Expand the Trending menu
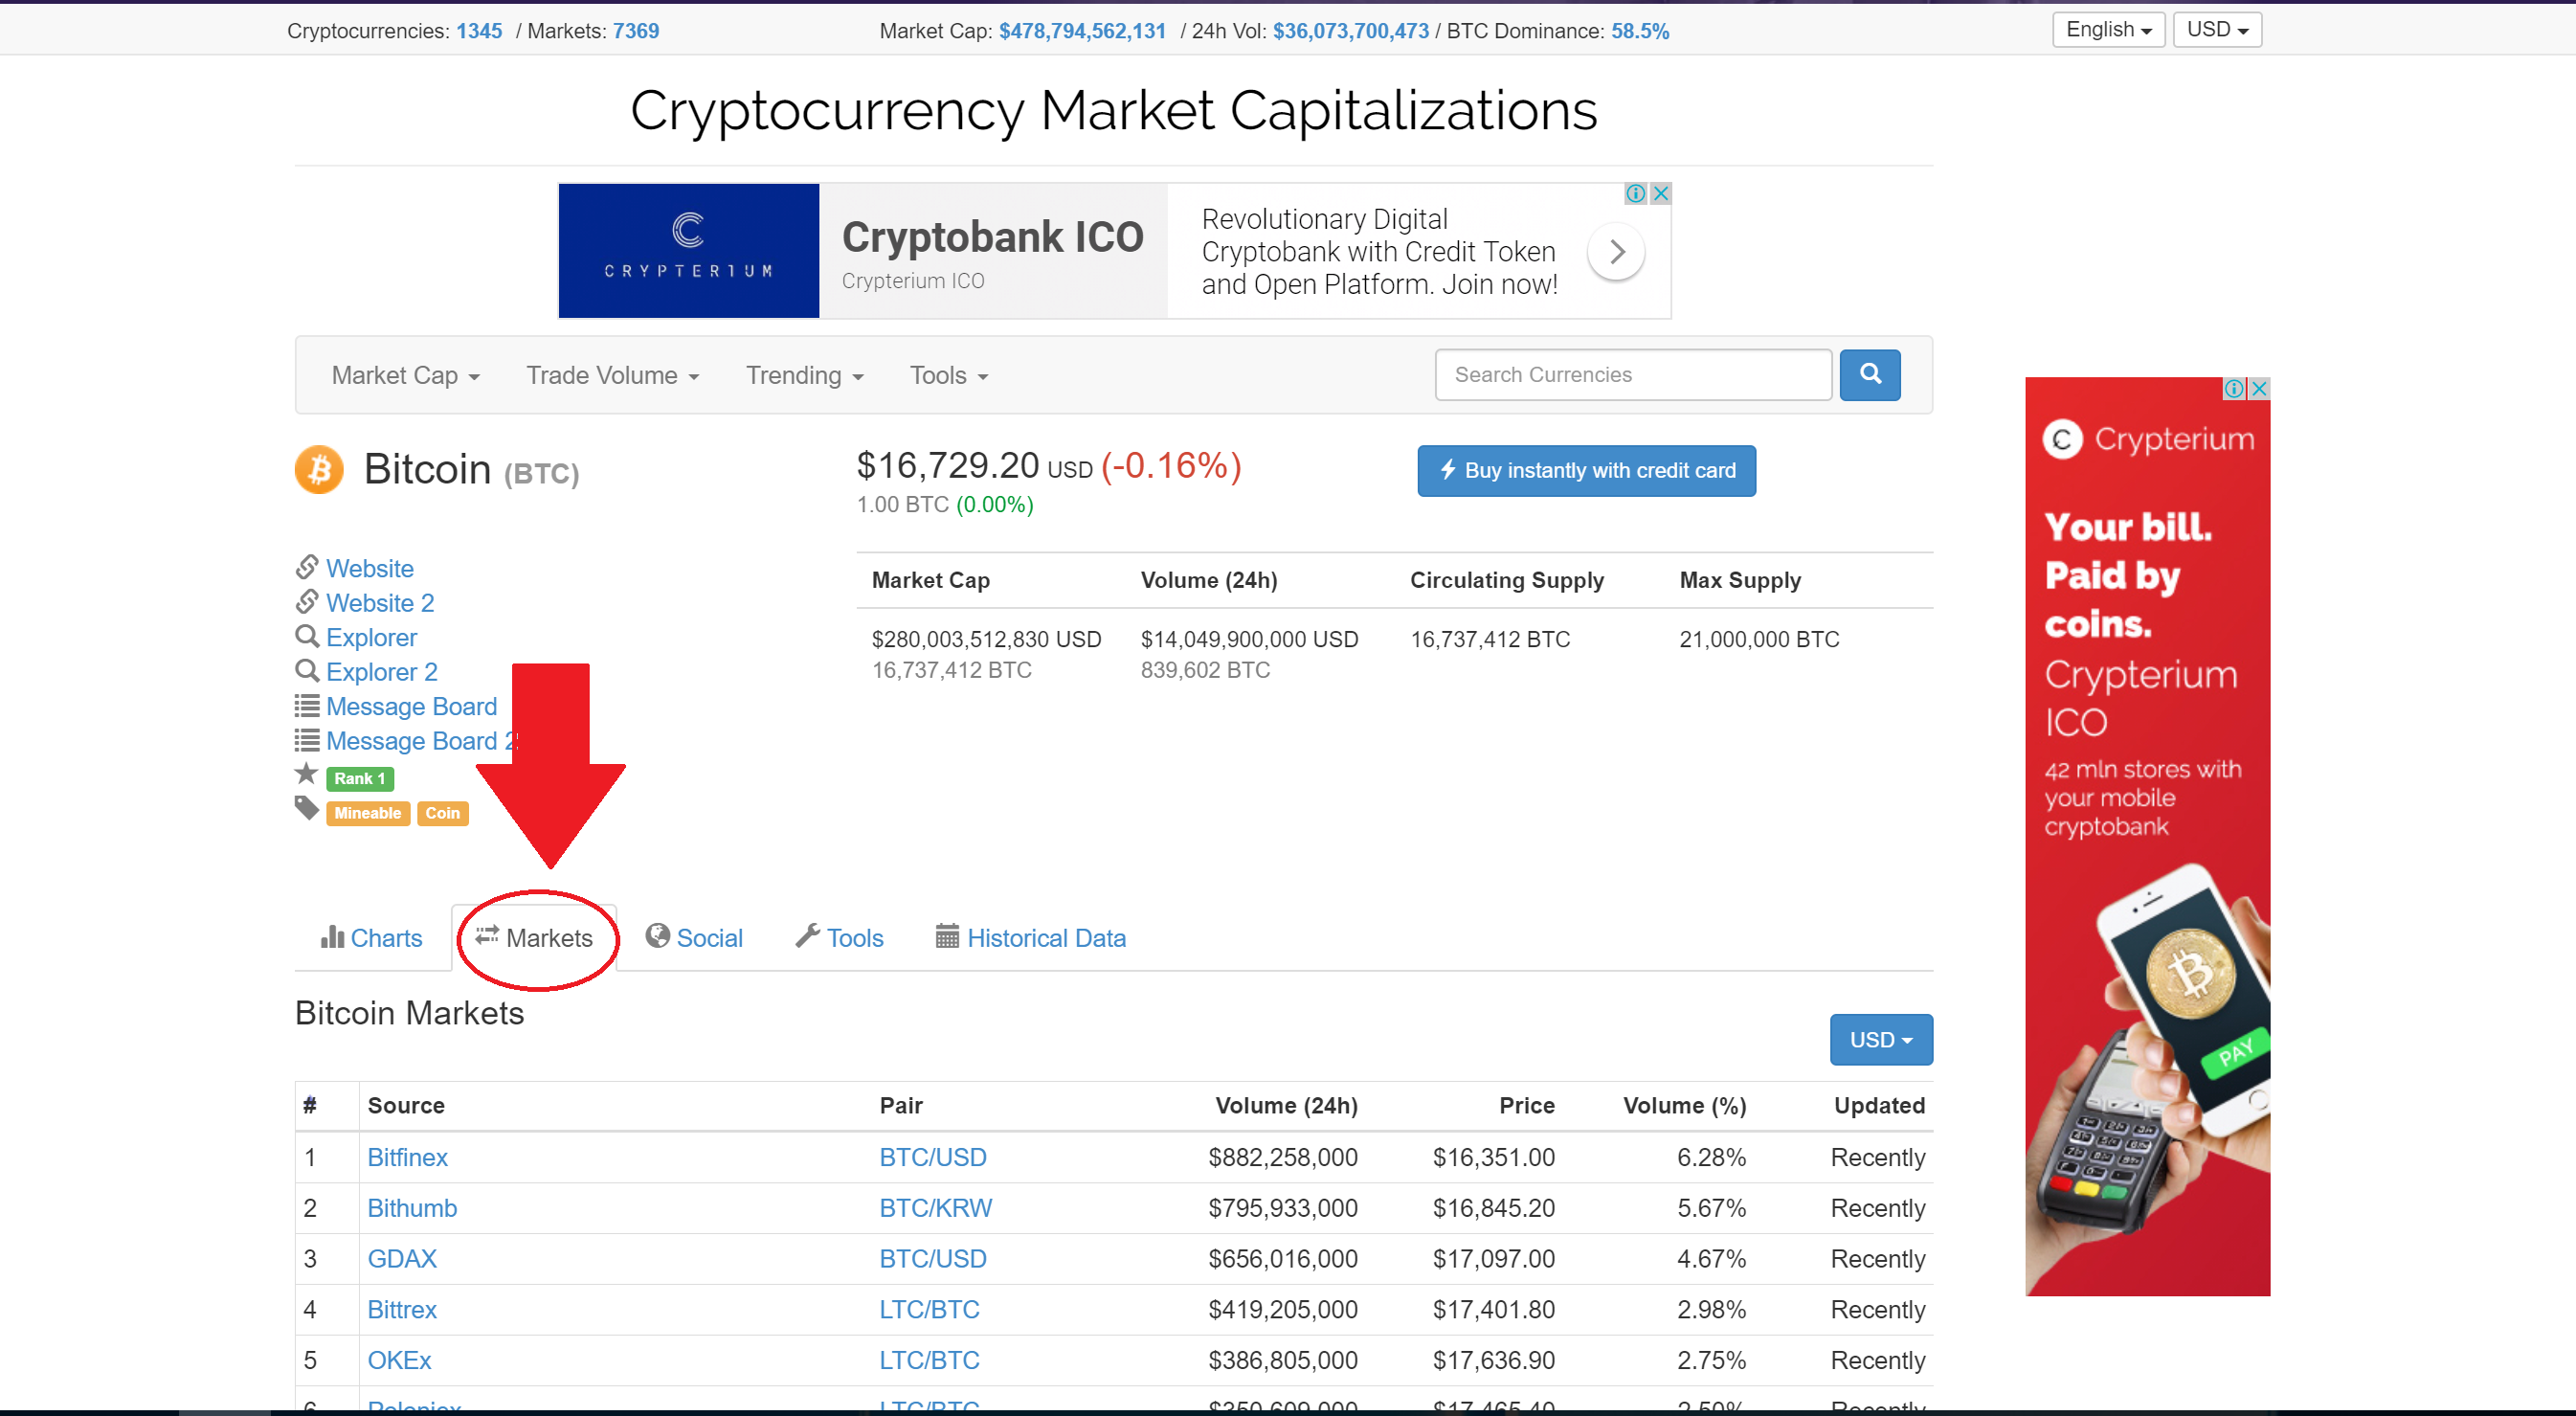 804,375
